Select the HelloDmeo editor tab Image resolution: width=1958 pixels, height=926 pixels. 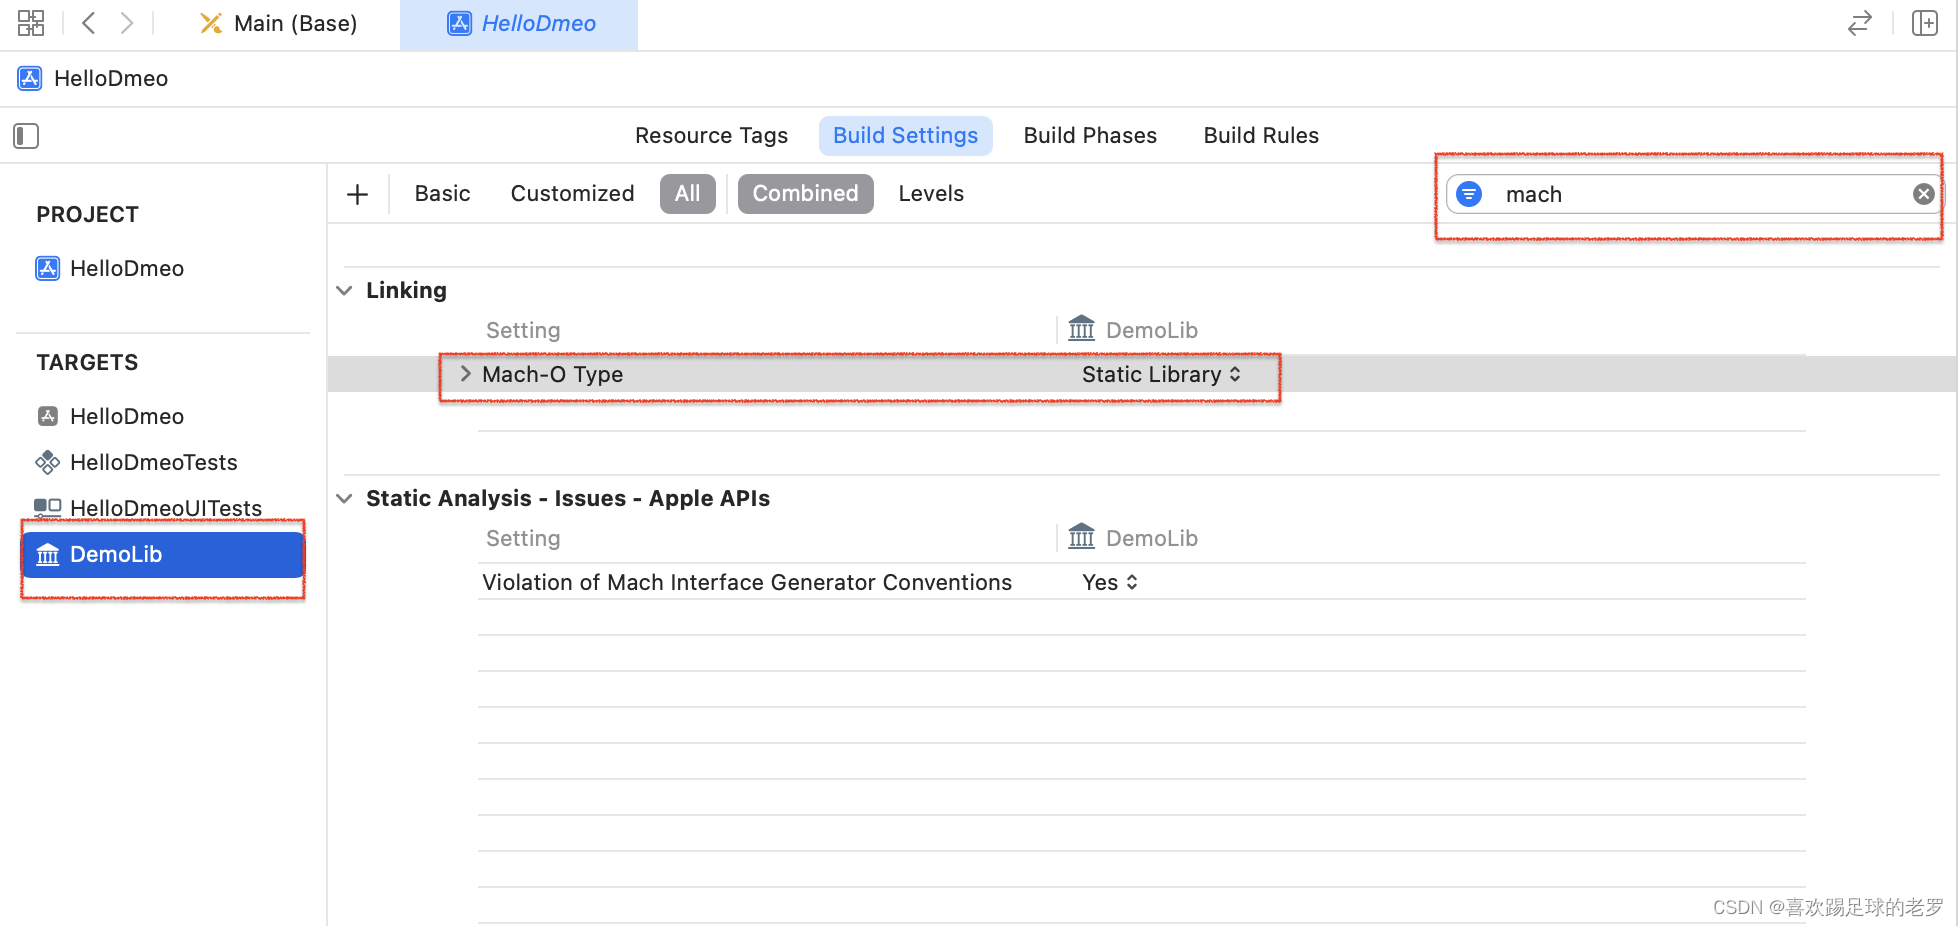[x=520, y=24]
